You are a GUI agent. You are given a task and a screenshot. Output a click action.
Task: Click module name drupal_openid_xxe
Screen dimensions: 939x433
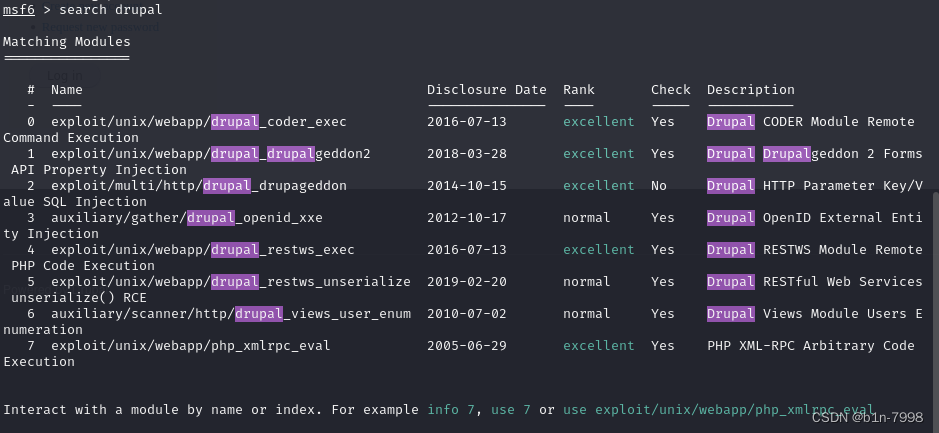[187, 218]
